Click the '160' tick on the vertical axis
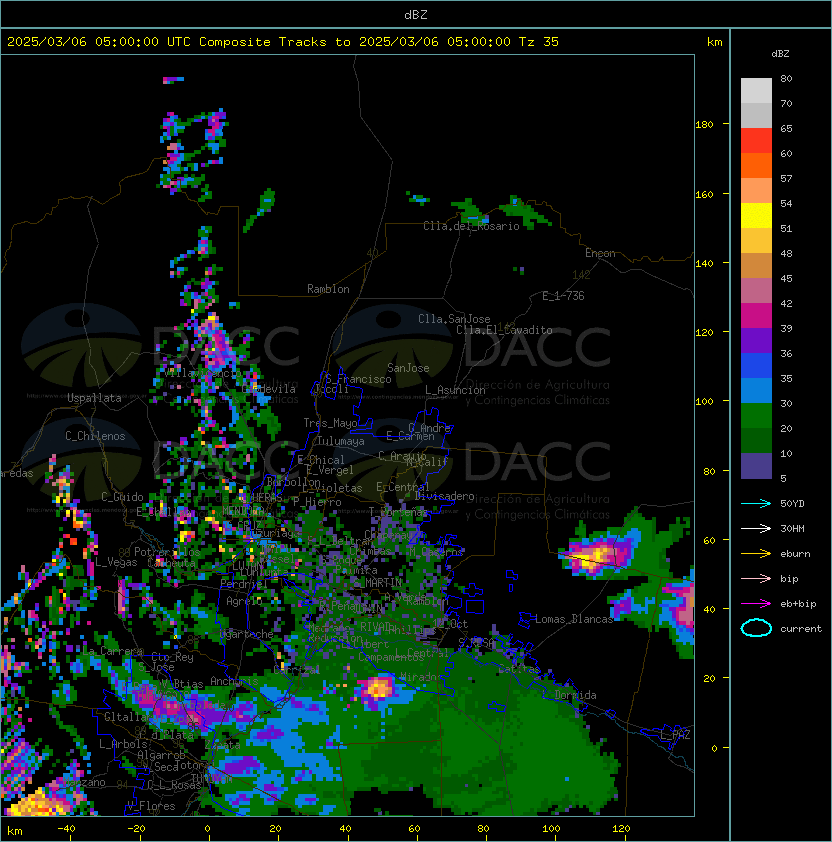 pos(704,194)
